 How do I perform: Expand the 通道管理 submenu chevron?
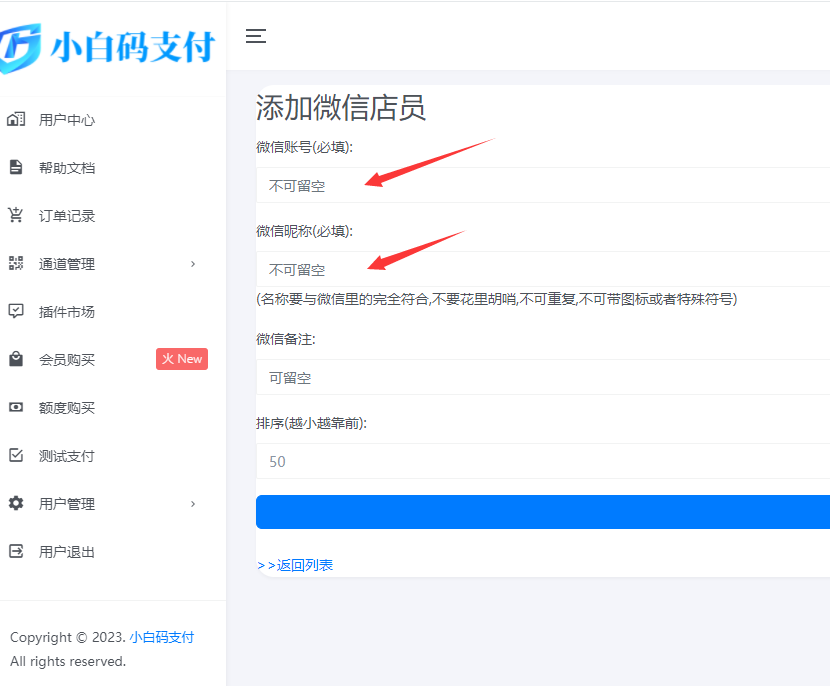[193, 264]
